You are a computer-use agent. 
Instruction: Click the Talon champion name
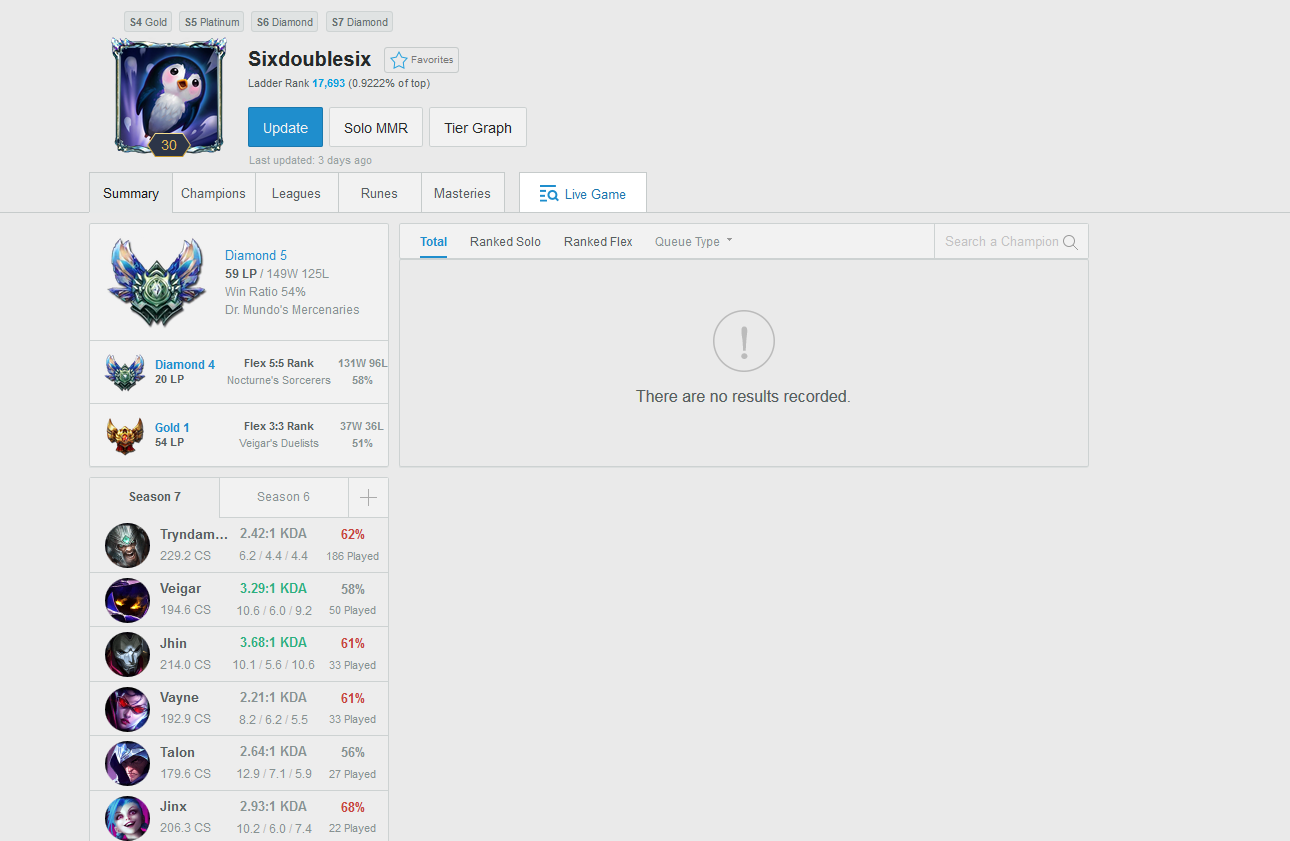coord(177,752)
